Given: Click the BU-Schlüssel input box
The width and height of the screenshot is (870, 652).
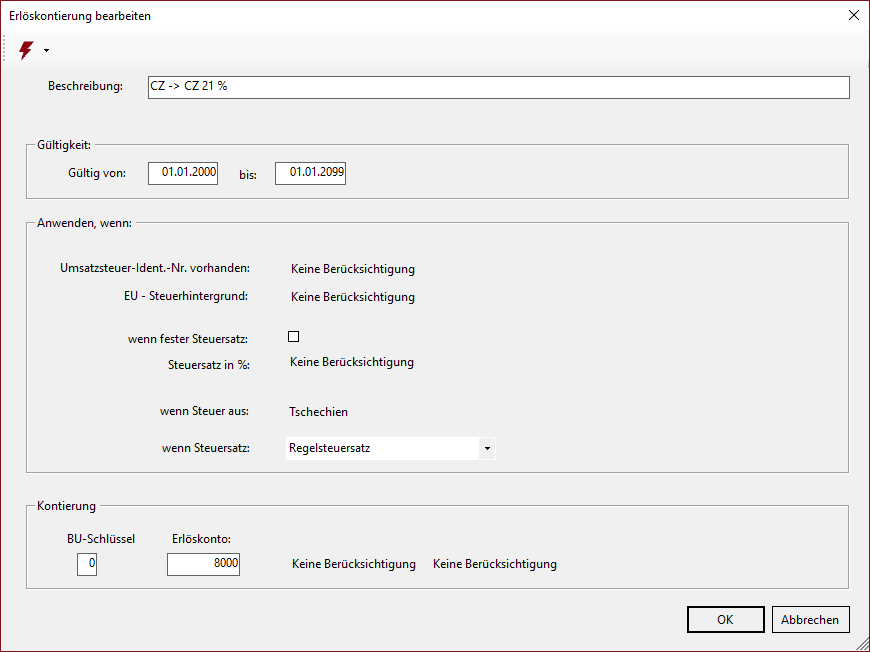Looking at the screenshot, I should [87, 564].
